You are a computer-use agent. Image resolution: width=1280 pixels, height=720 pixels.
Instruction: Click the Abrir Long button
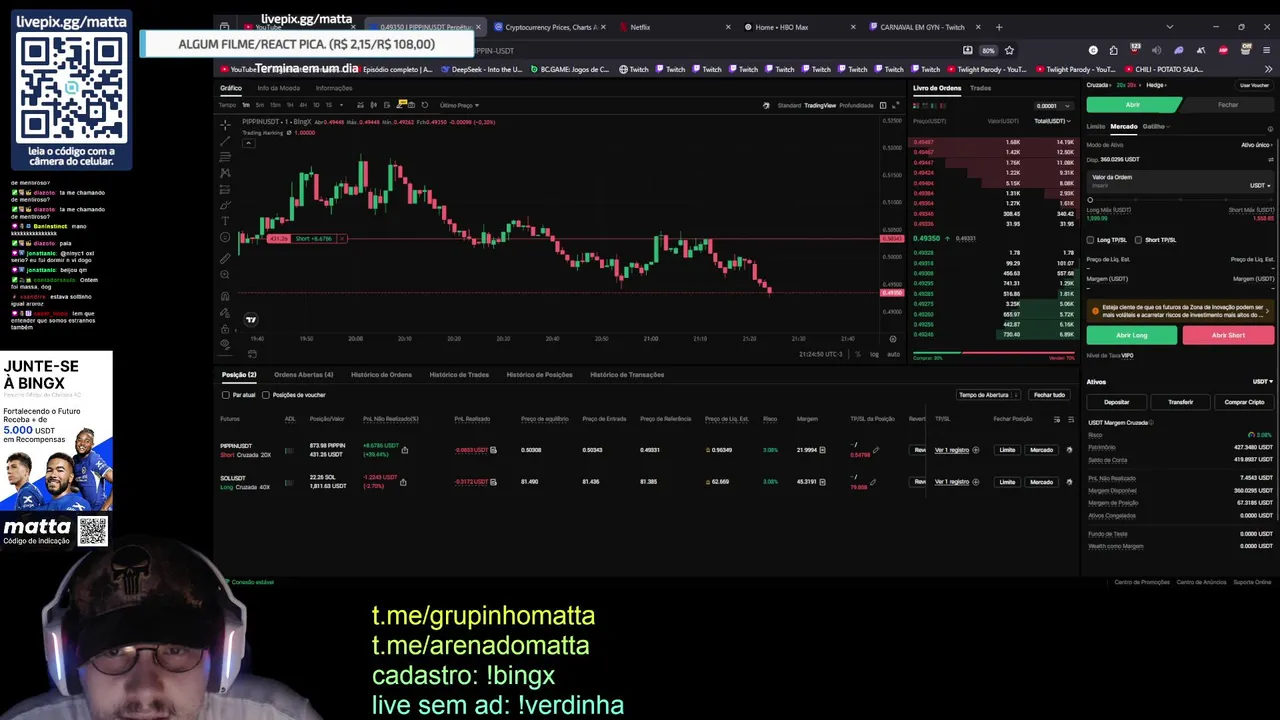tap(1132, 335)
